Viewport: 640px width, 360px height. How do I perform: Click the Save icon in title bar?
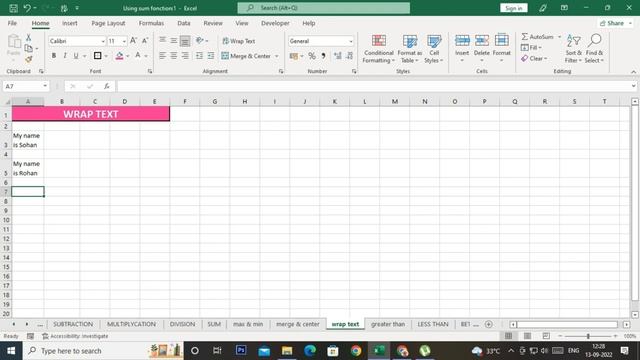pyautogui.click(x=13, y=8)
